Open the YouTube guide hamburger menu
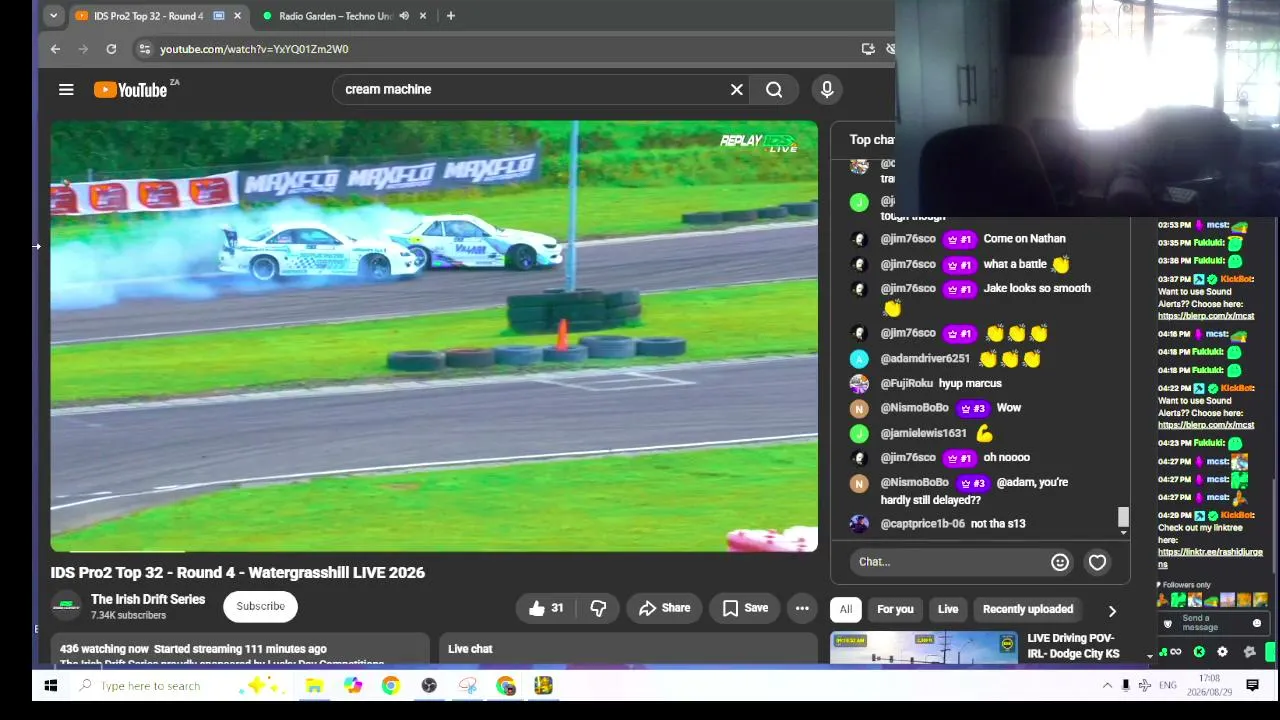 coord(66,90)
